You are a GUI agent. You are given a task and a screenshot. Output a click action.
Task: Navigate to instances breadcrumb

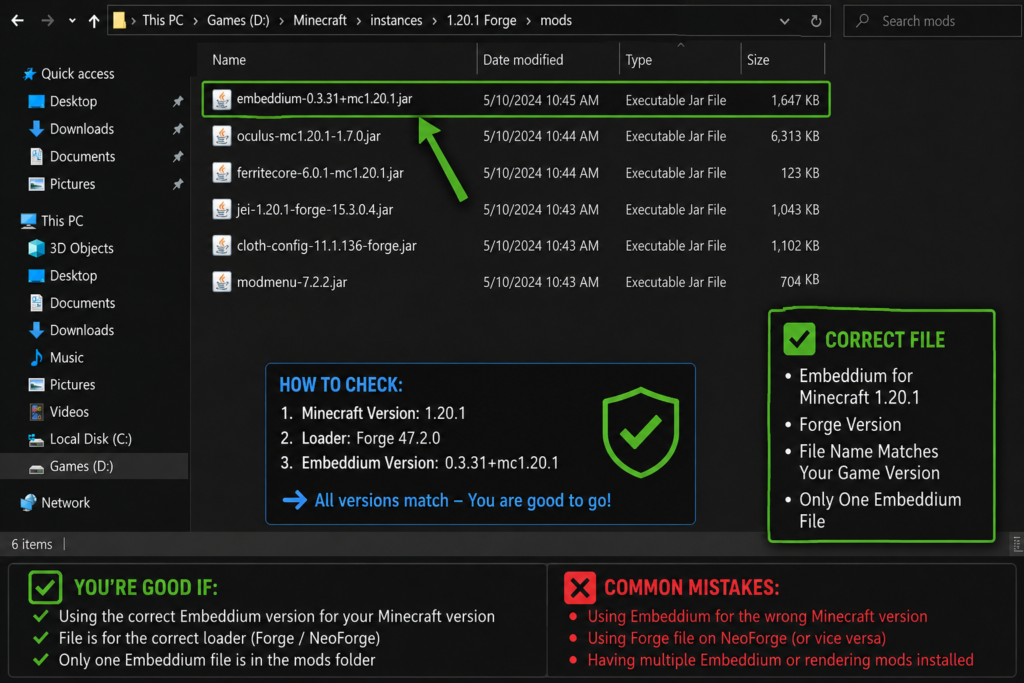click(x=396, y=20)
